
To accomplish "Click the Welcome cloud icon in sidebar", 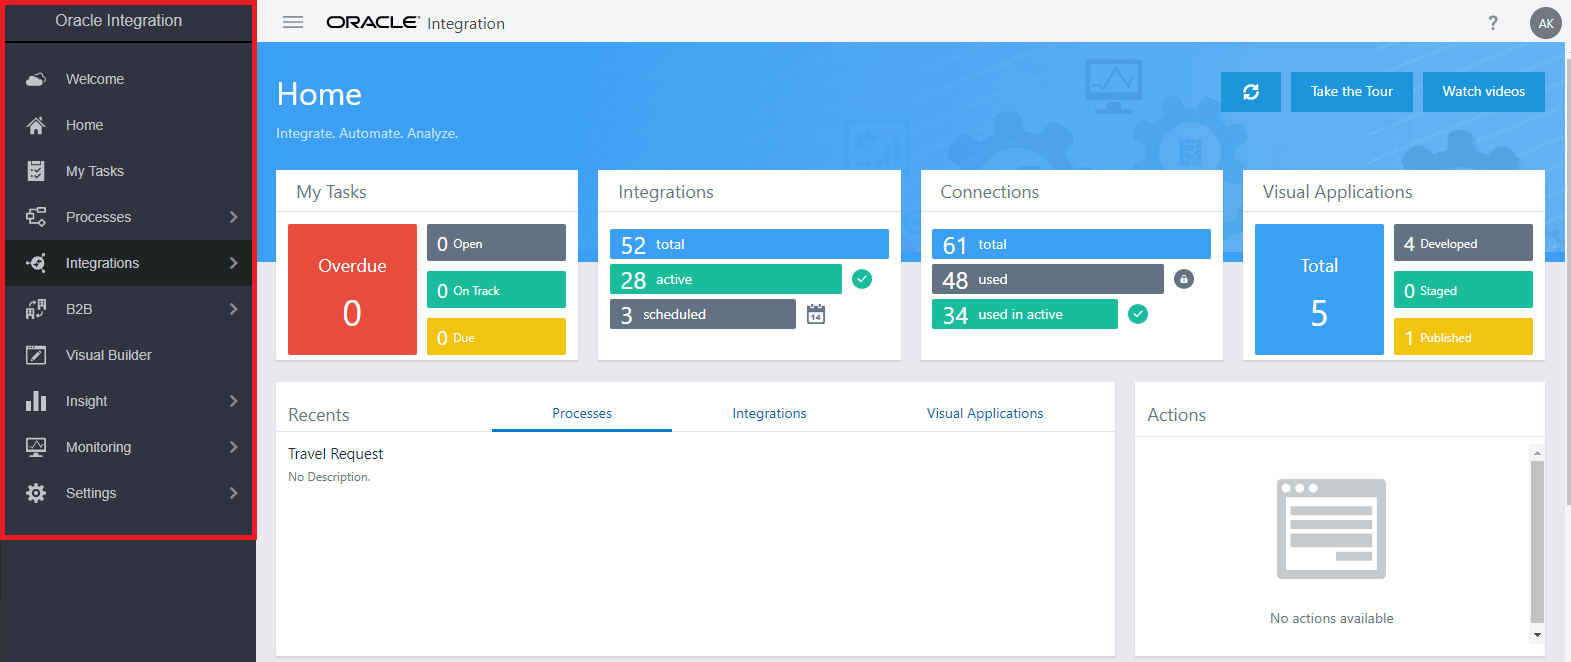I will pos(36,79).
